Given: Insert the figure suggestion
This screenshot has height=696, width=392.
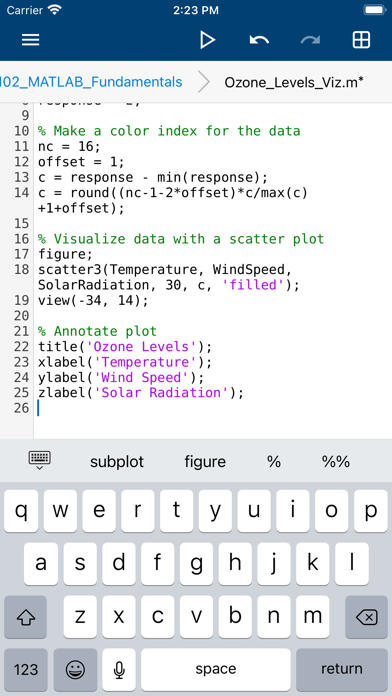Looking at the screenshot, I should click(205, 462).
